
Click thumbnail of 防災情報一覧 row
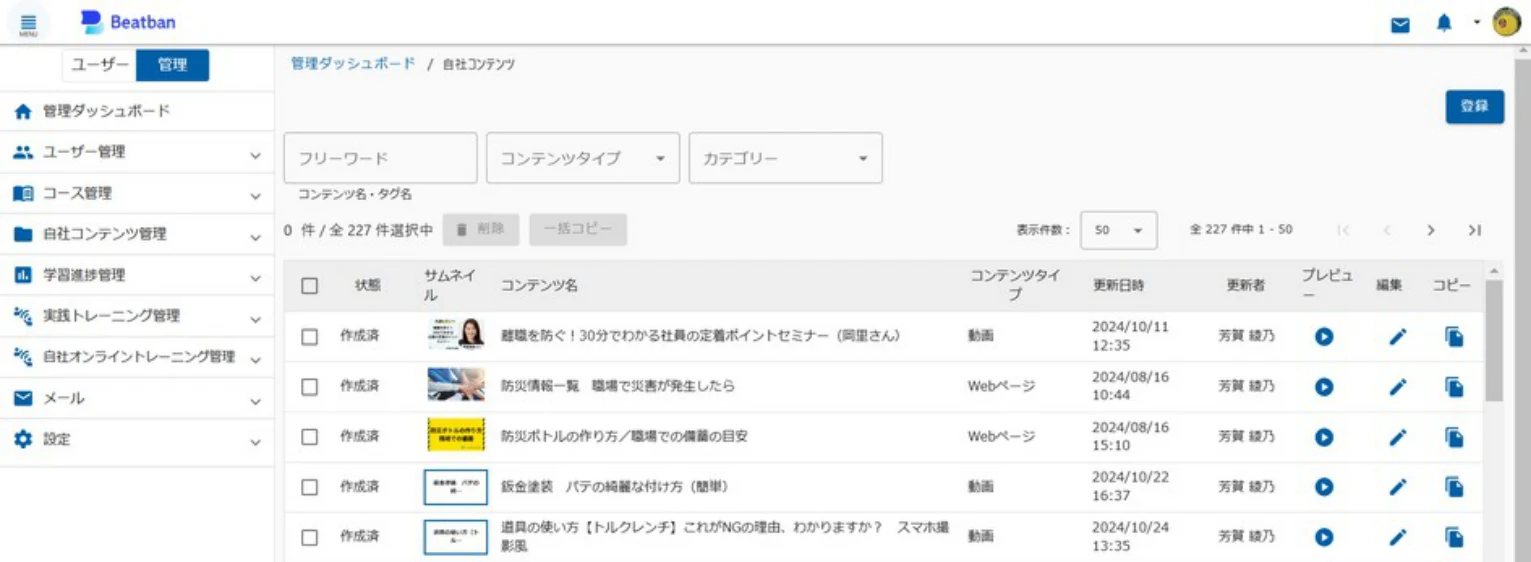[456, 385]
